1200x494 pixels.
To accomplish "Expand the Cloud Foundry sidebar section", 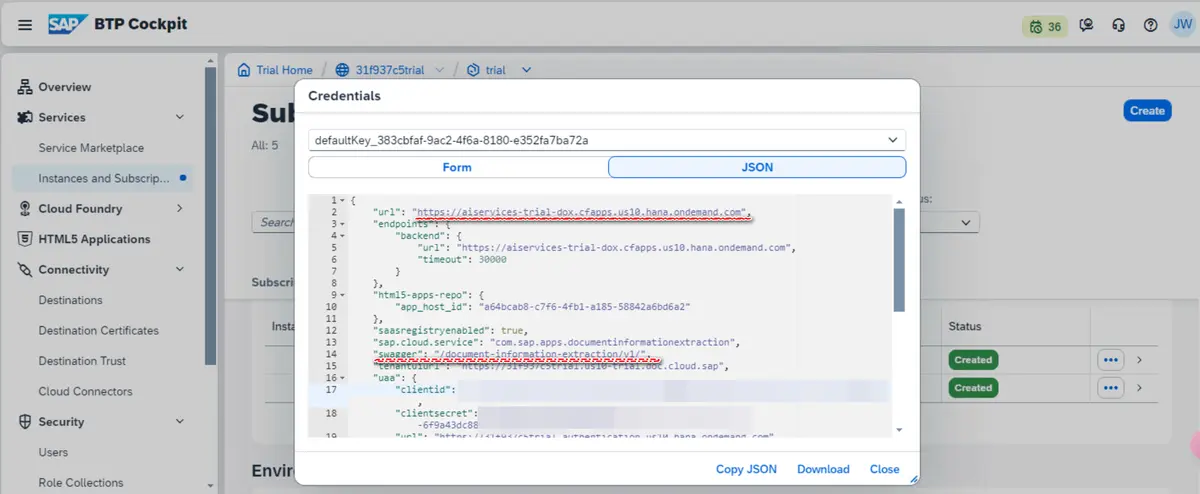I will [180, 209].
